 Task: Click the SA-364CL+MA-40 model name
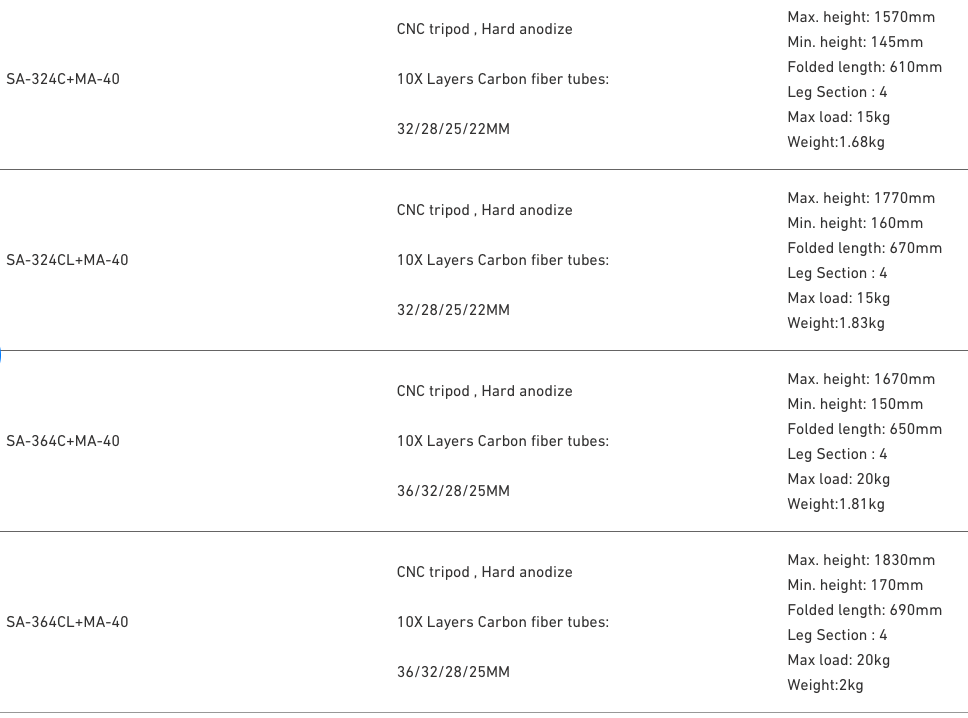click(67, 622)
